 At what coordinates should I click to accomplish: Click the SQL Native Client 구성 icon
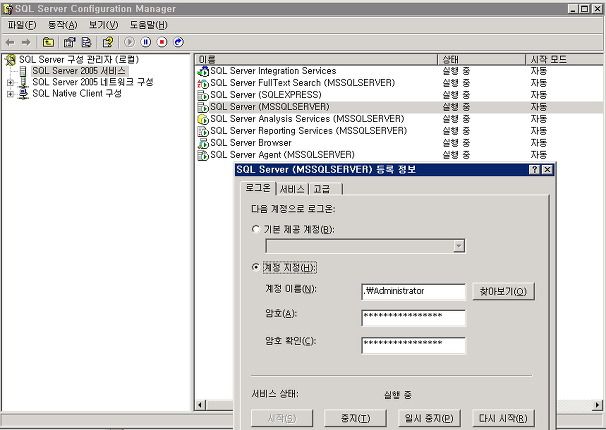click(x=24, y=93)
